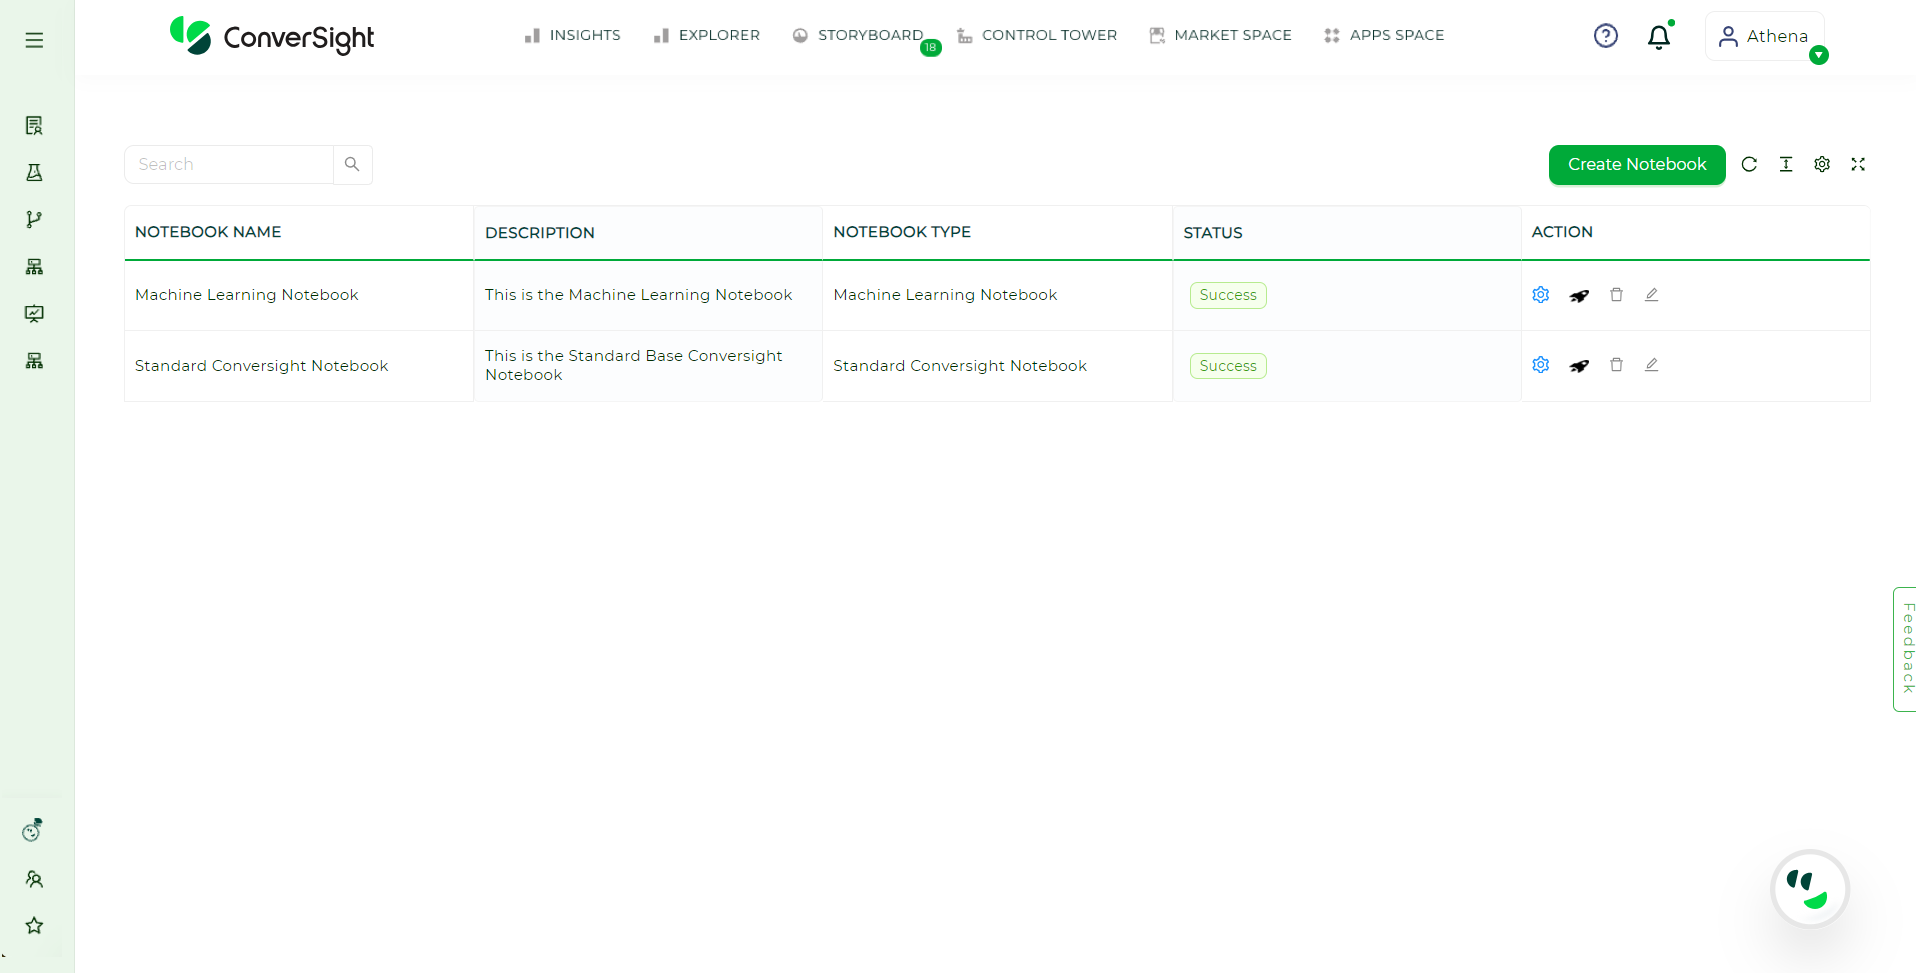Edit the Standard Conversight Notebook
Viewport: 1916px width, 973px height.
coord(1651,365)
